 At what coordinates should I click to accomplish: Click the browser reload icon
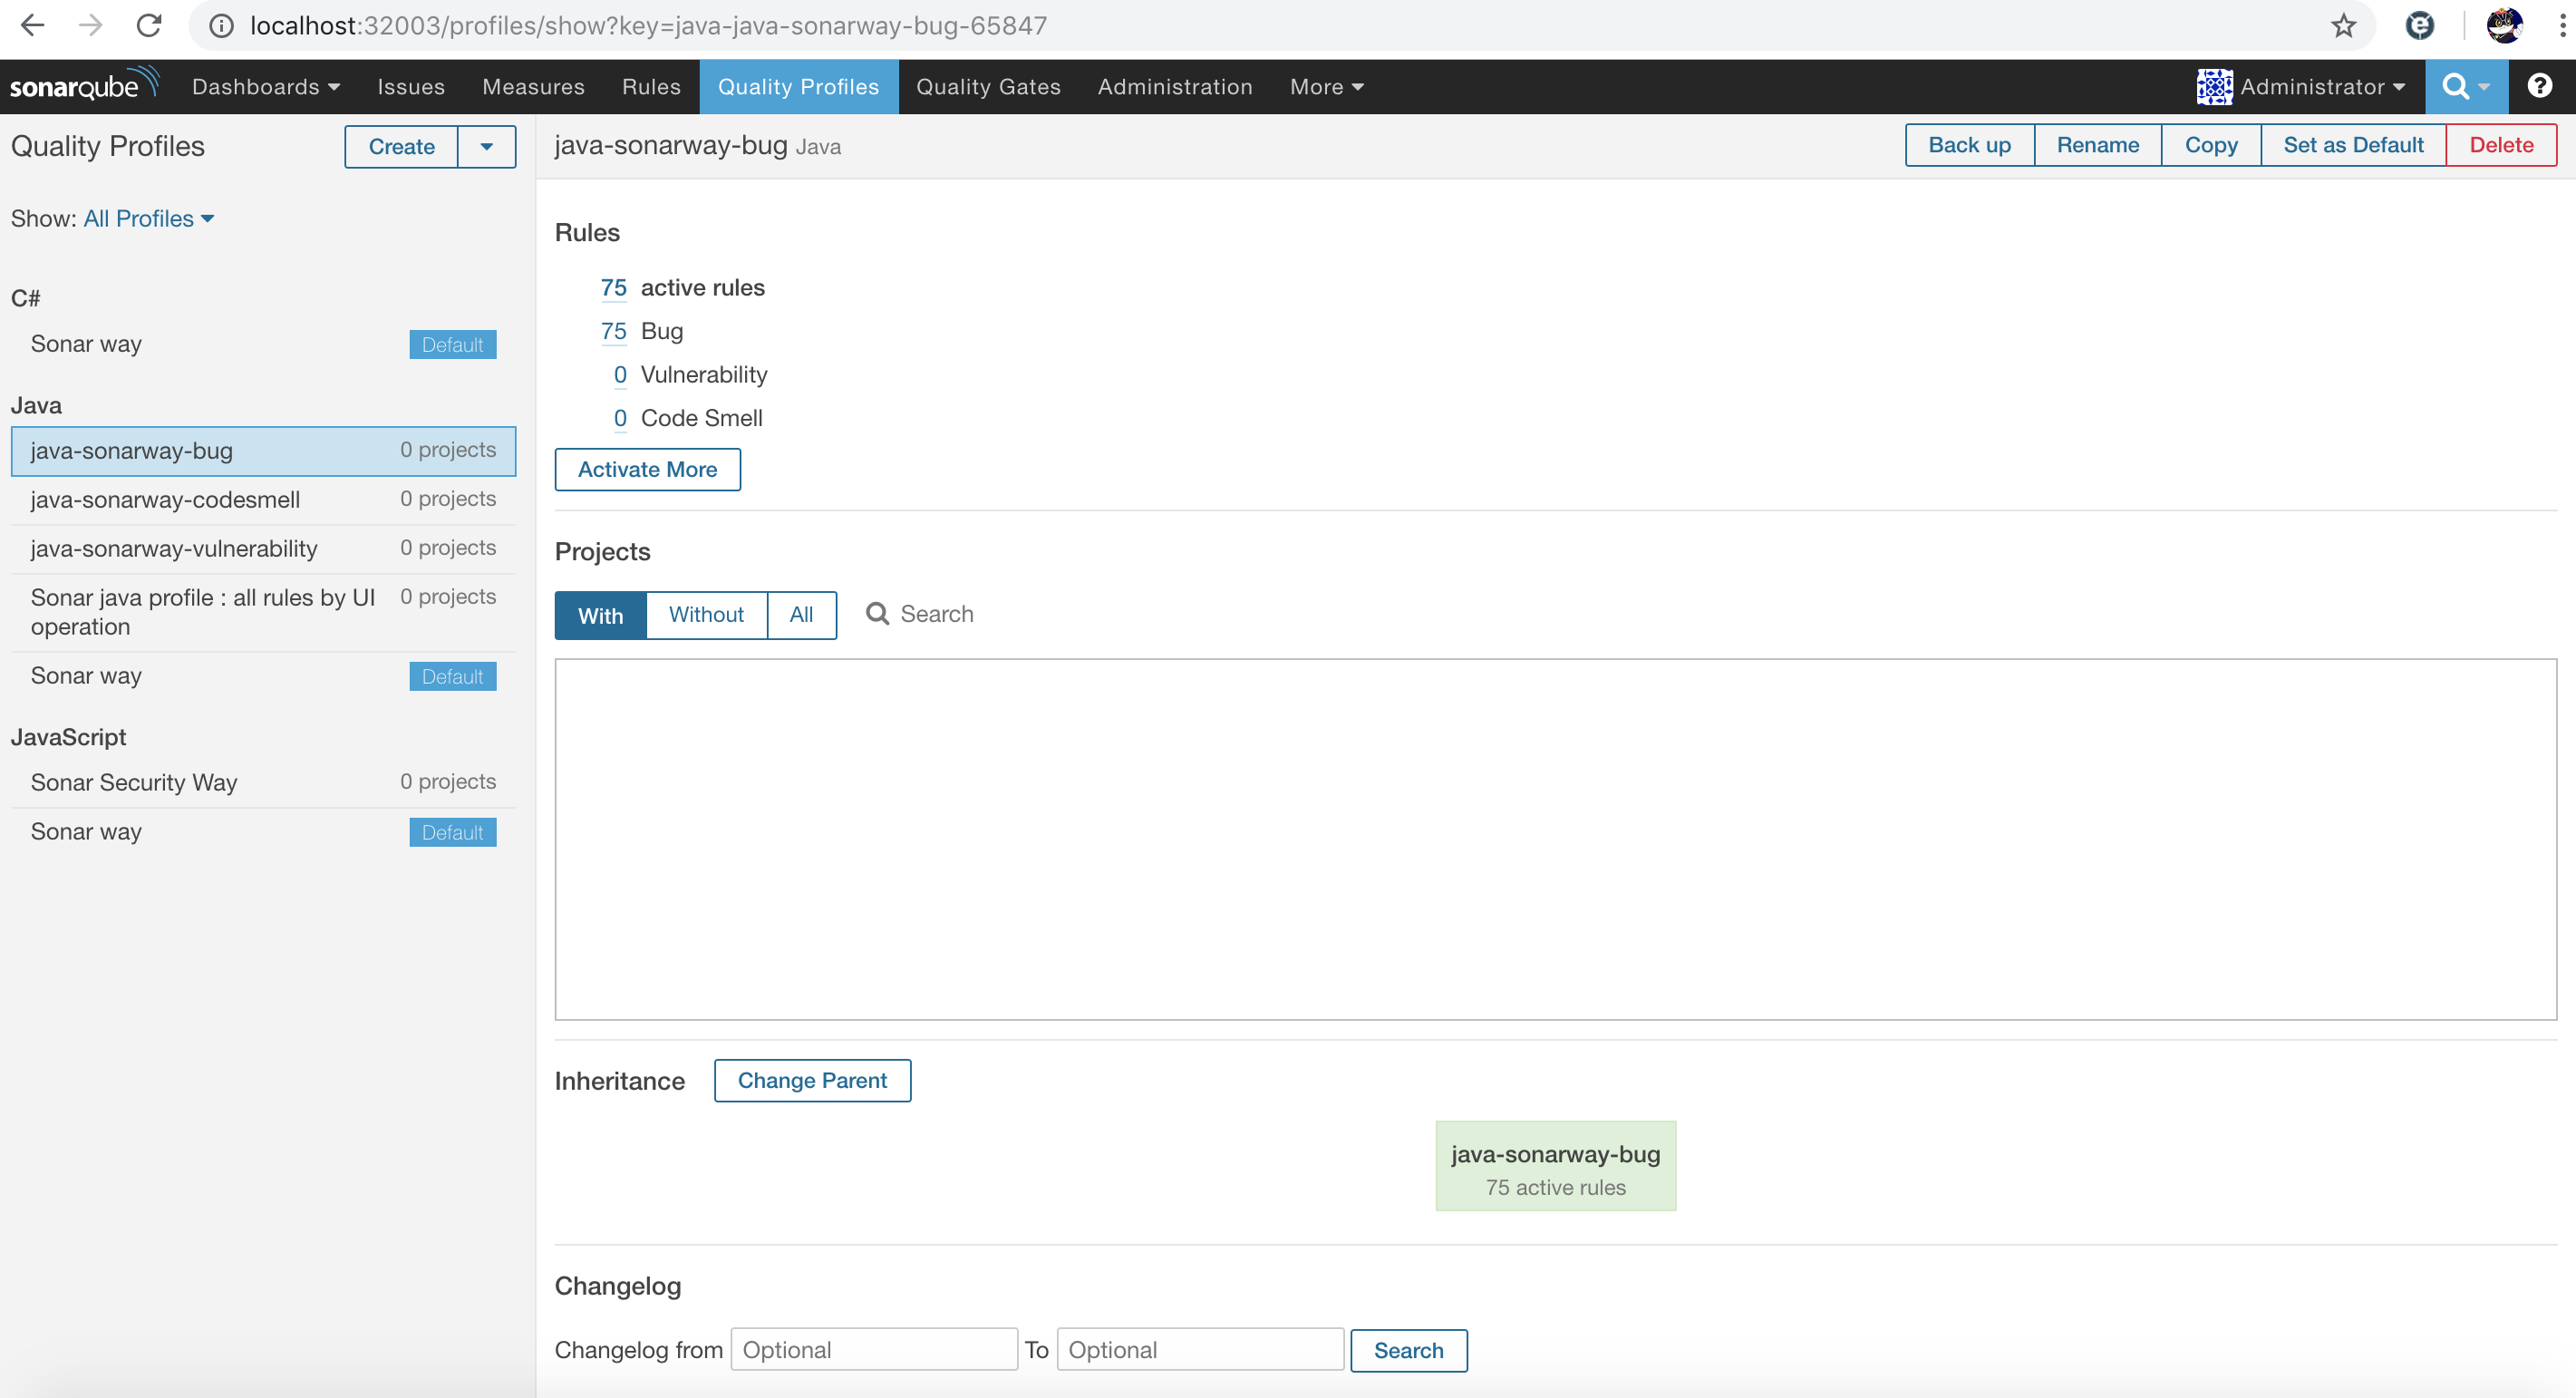click(x=149, y=26)
